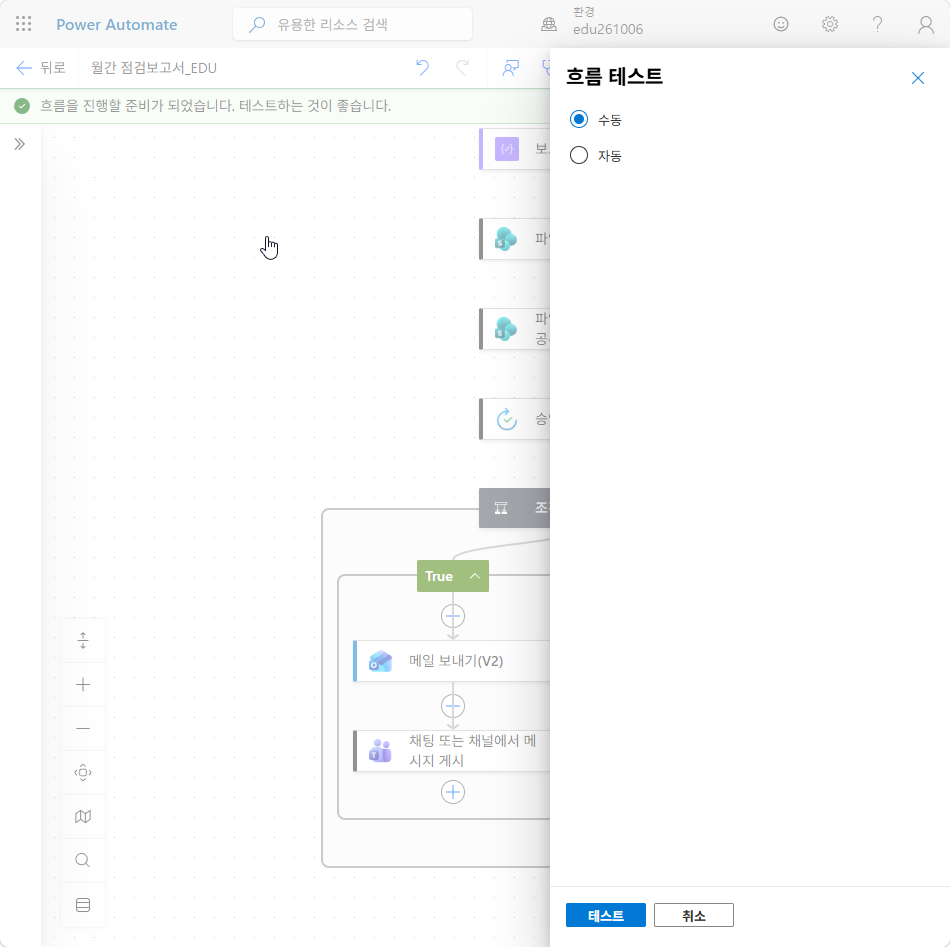The width and height of the screenshot is (950, 947).
Task: Go back with the 뒤로 button
Action: pyautogui.click(x=41, y=68)
